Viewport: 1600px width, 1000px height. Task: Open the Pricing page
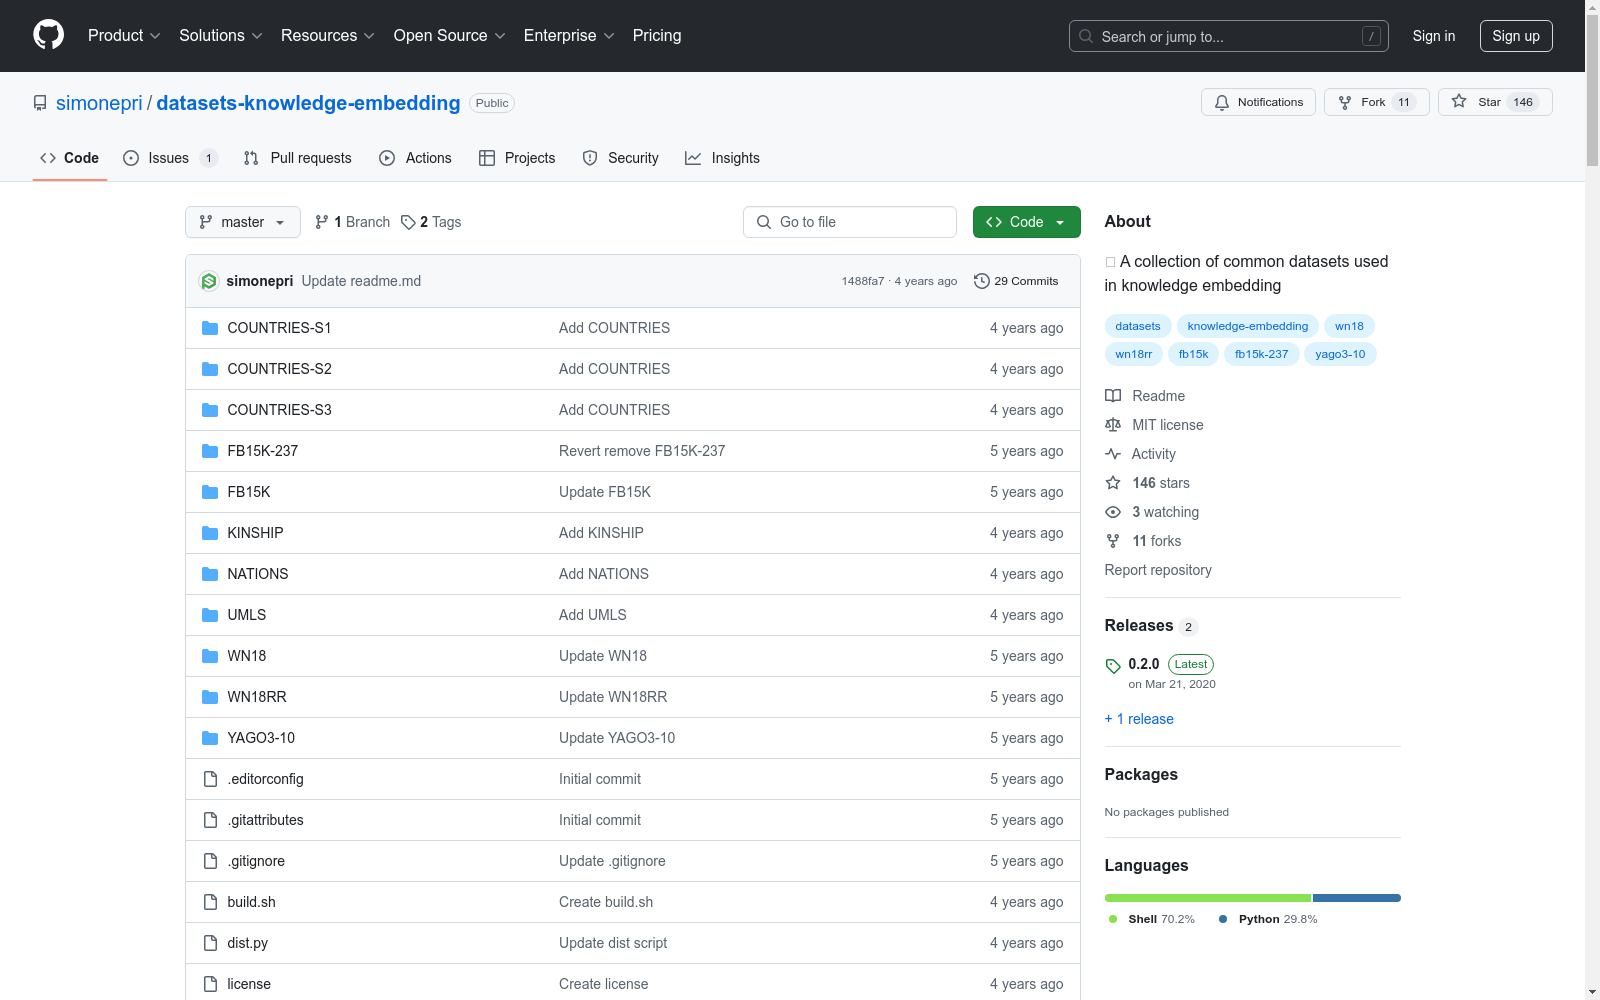(x=657, y=36)
